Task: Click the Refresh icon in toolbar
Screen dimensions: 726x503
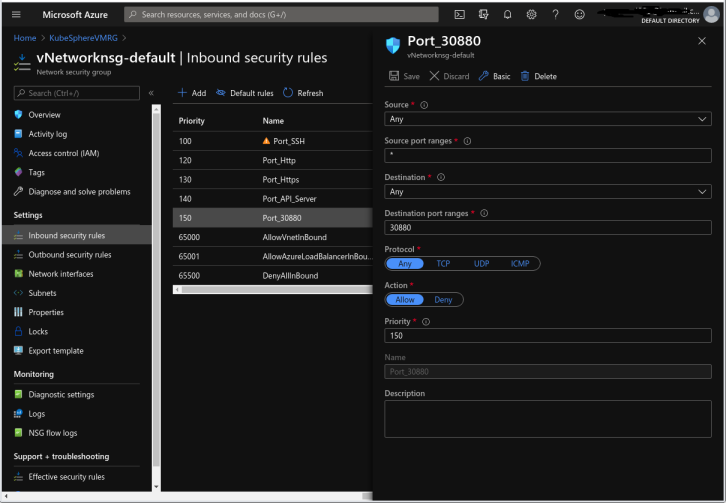Action: [288, 93]
